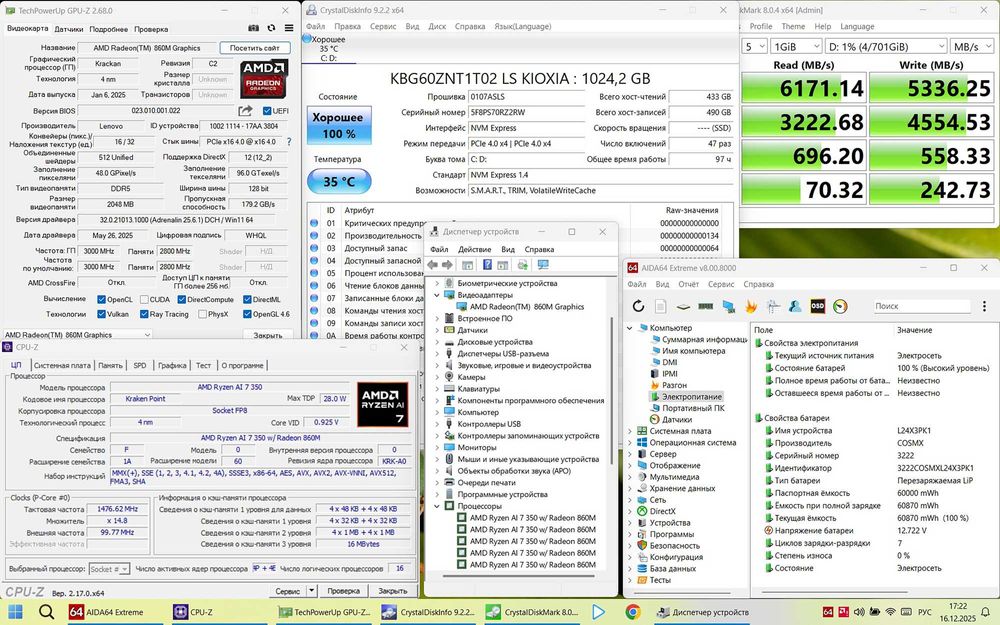Screen dimensions: 1000x625
Task: Click the AIDA64 gauge sensor icon
Action: (x=841, y=306)
